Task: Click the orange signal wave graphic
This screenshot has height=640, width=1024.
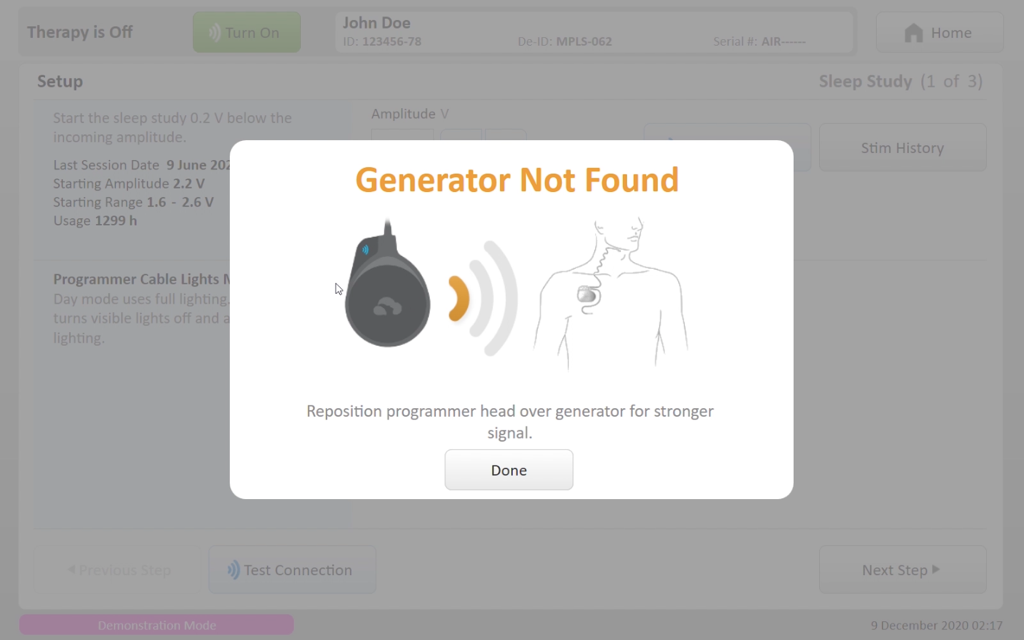Action: tap(459, 298)
